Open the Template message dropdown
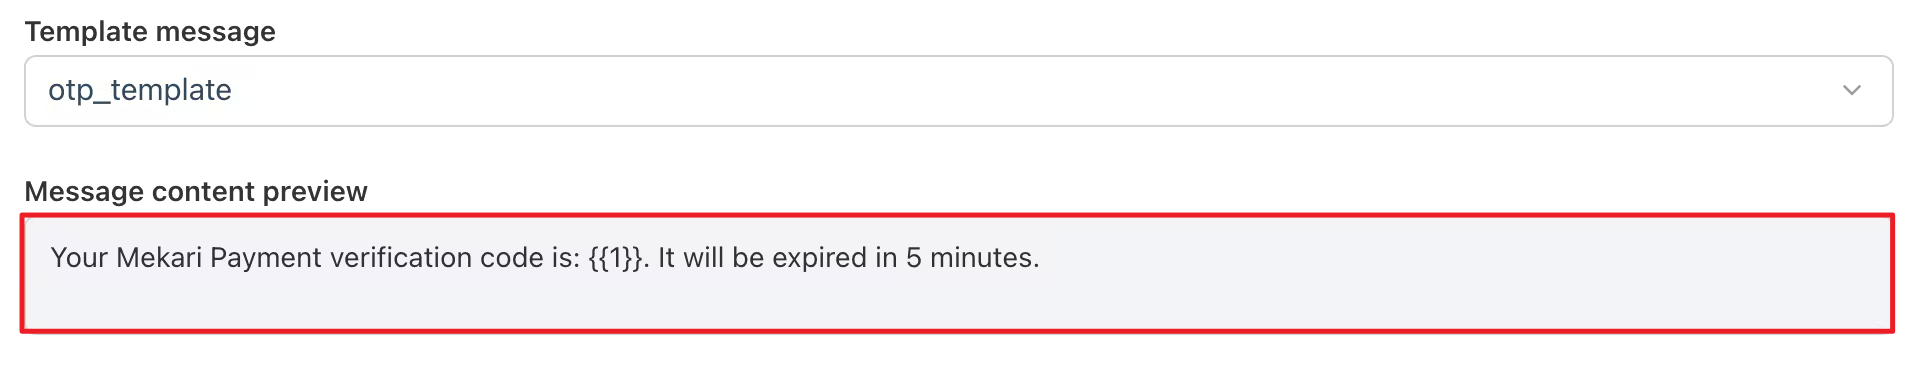 click(x=958, y=91)
